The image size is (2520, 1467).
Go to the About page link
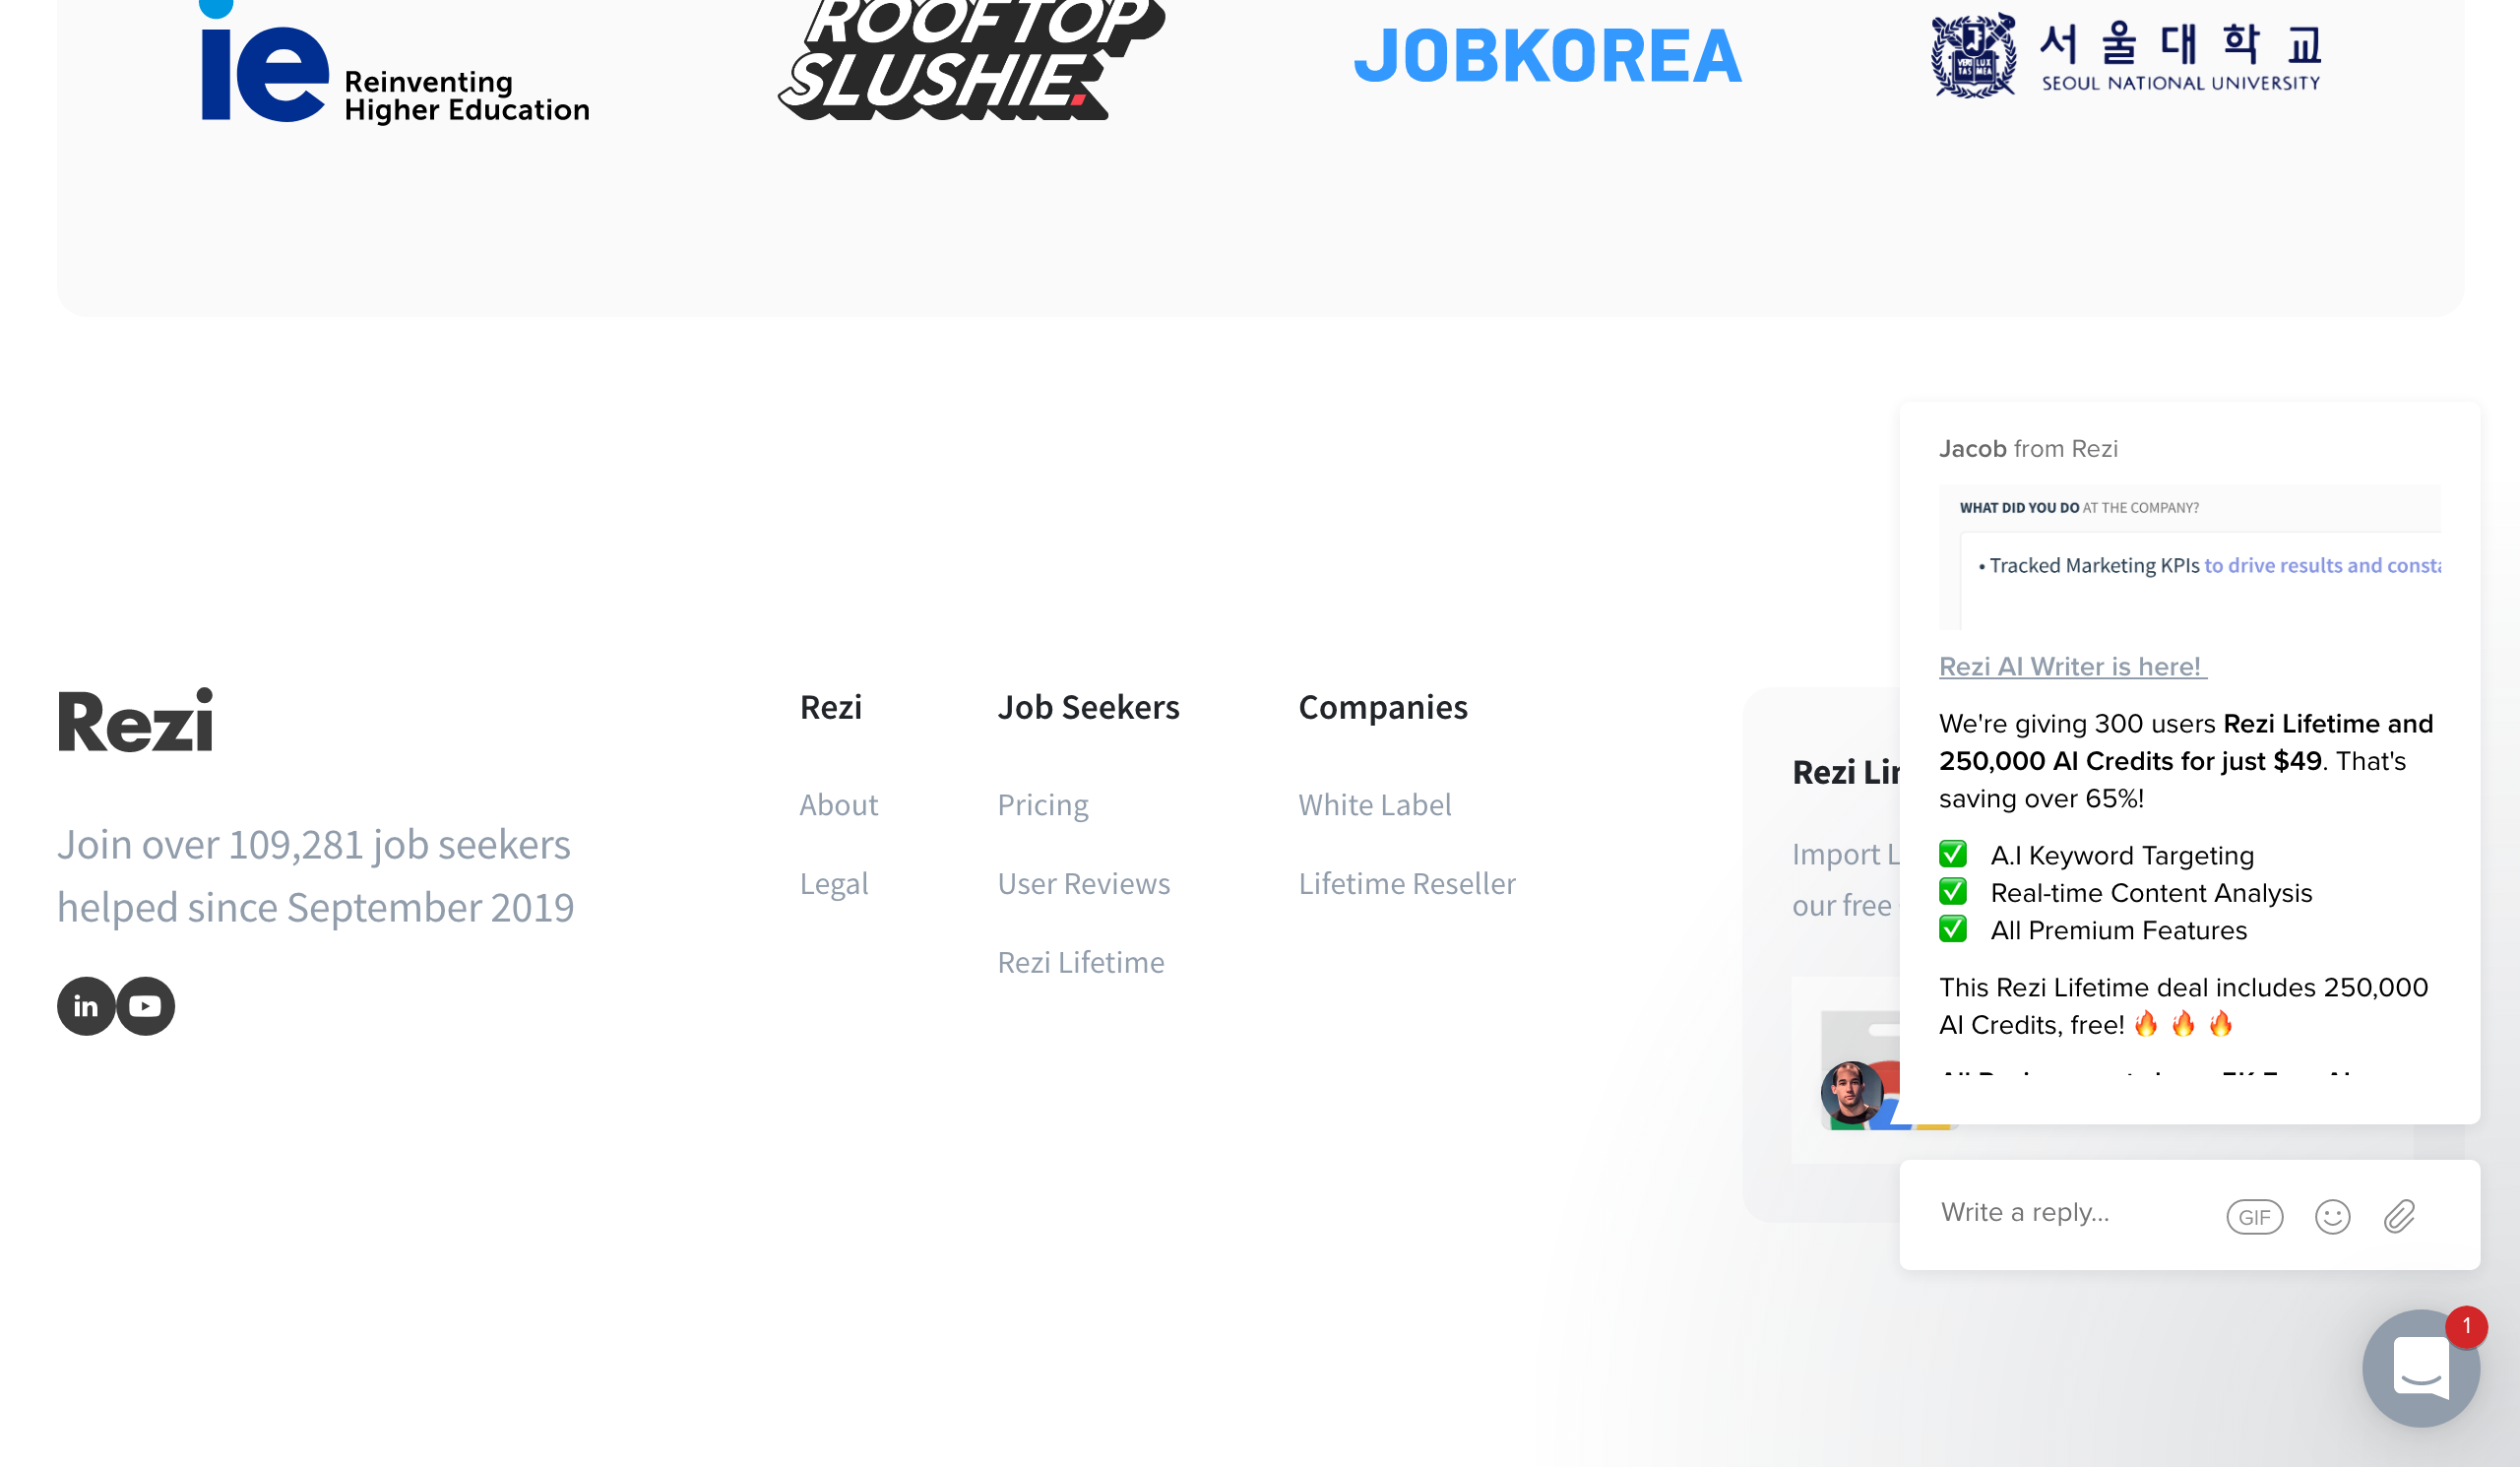(x=838, y=805)
